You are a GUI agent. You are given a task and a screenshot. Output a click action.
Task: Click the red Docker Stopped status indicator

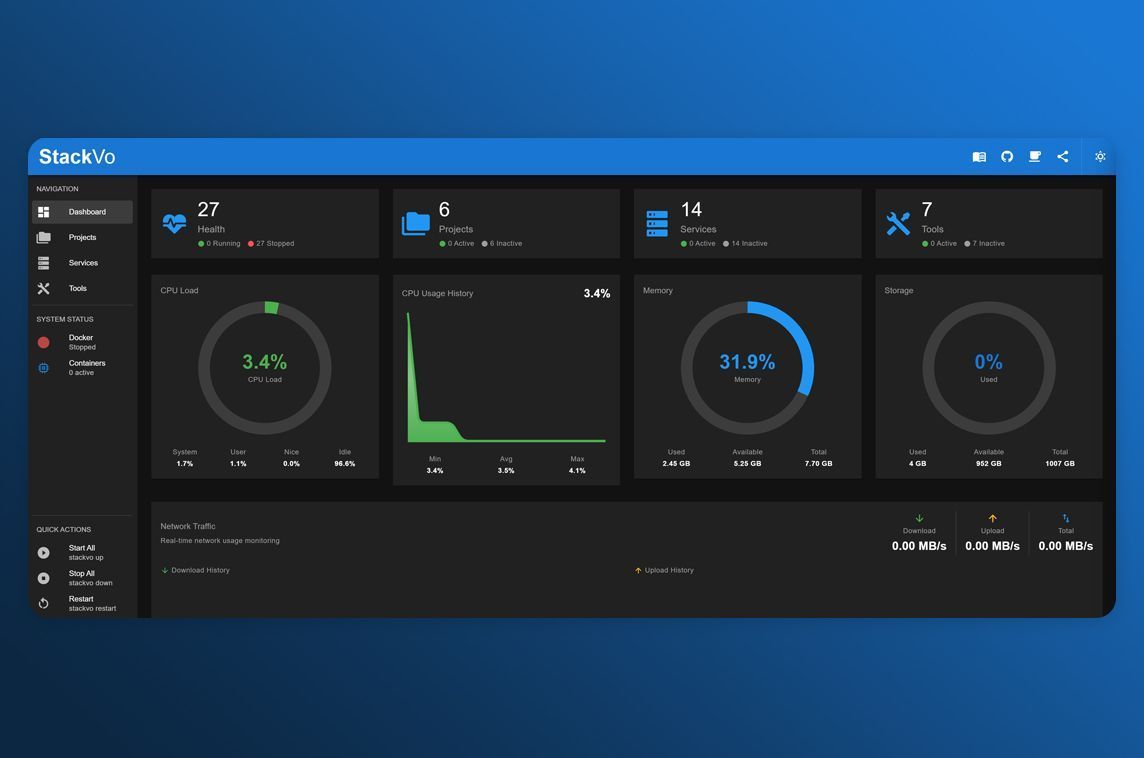pyautogui.click(x=44, y=343)
